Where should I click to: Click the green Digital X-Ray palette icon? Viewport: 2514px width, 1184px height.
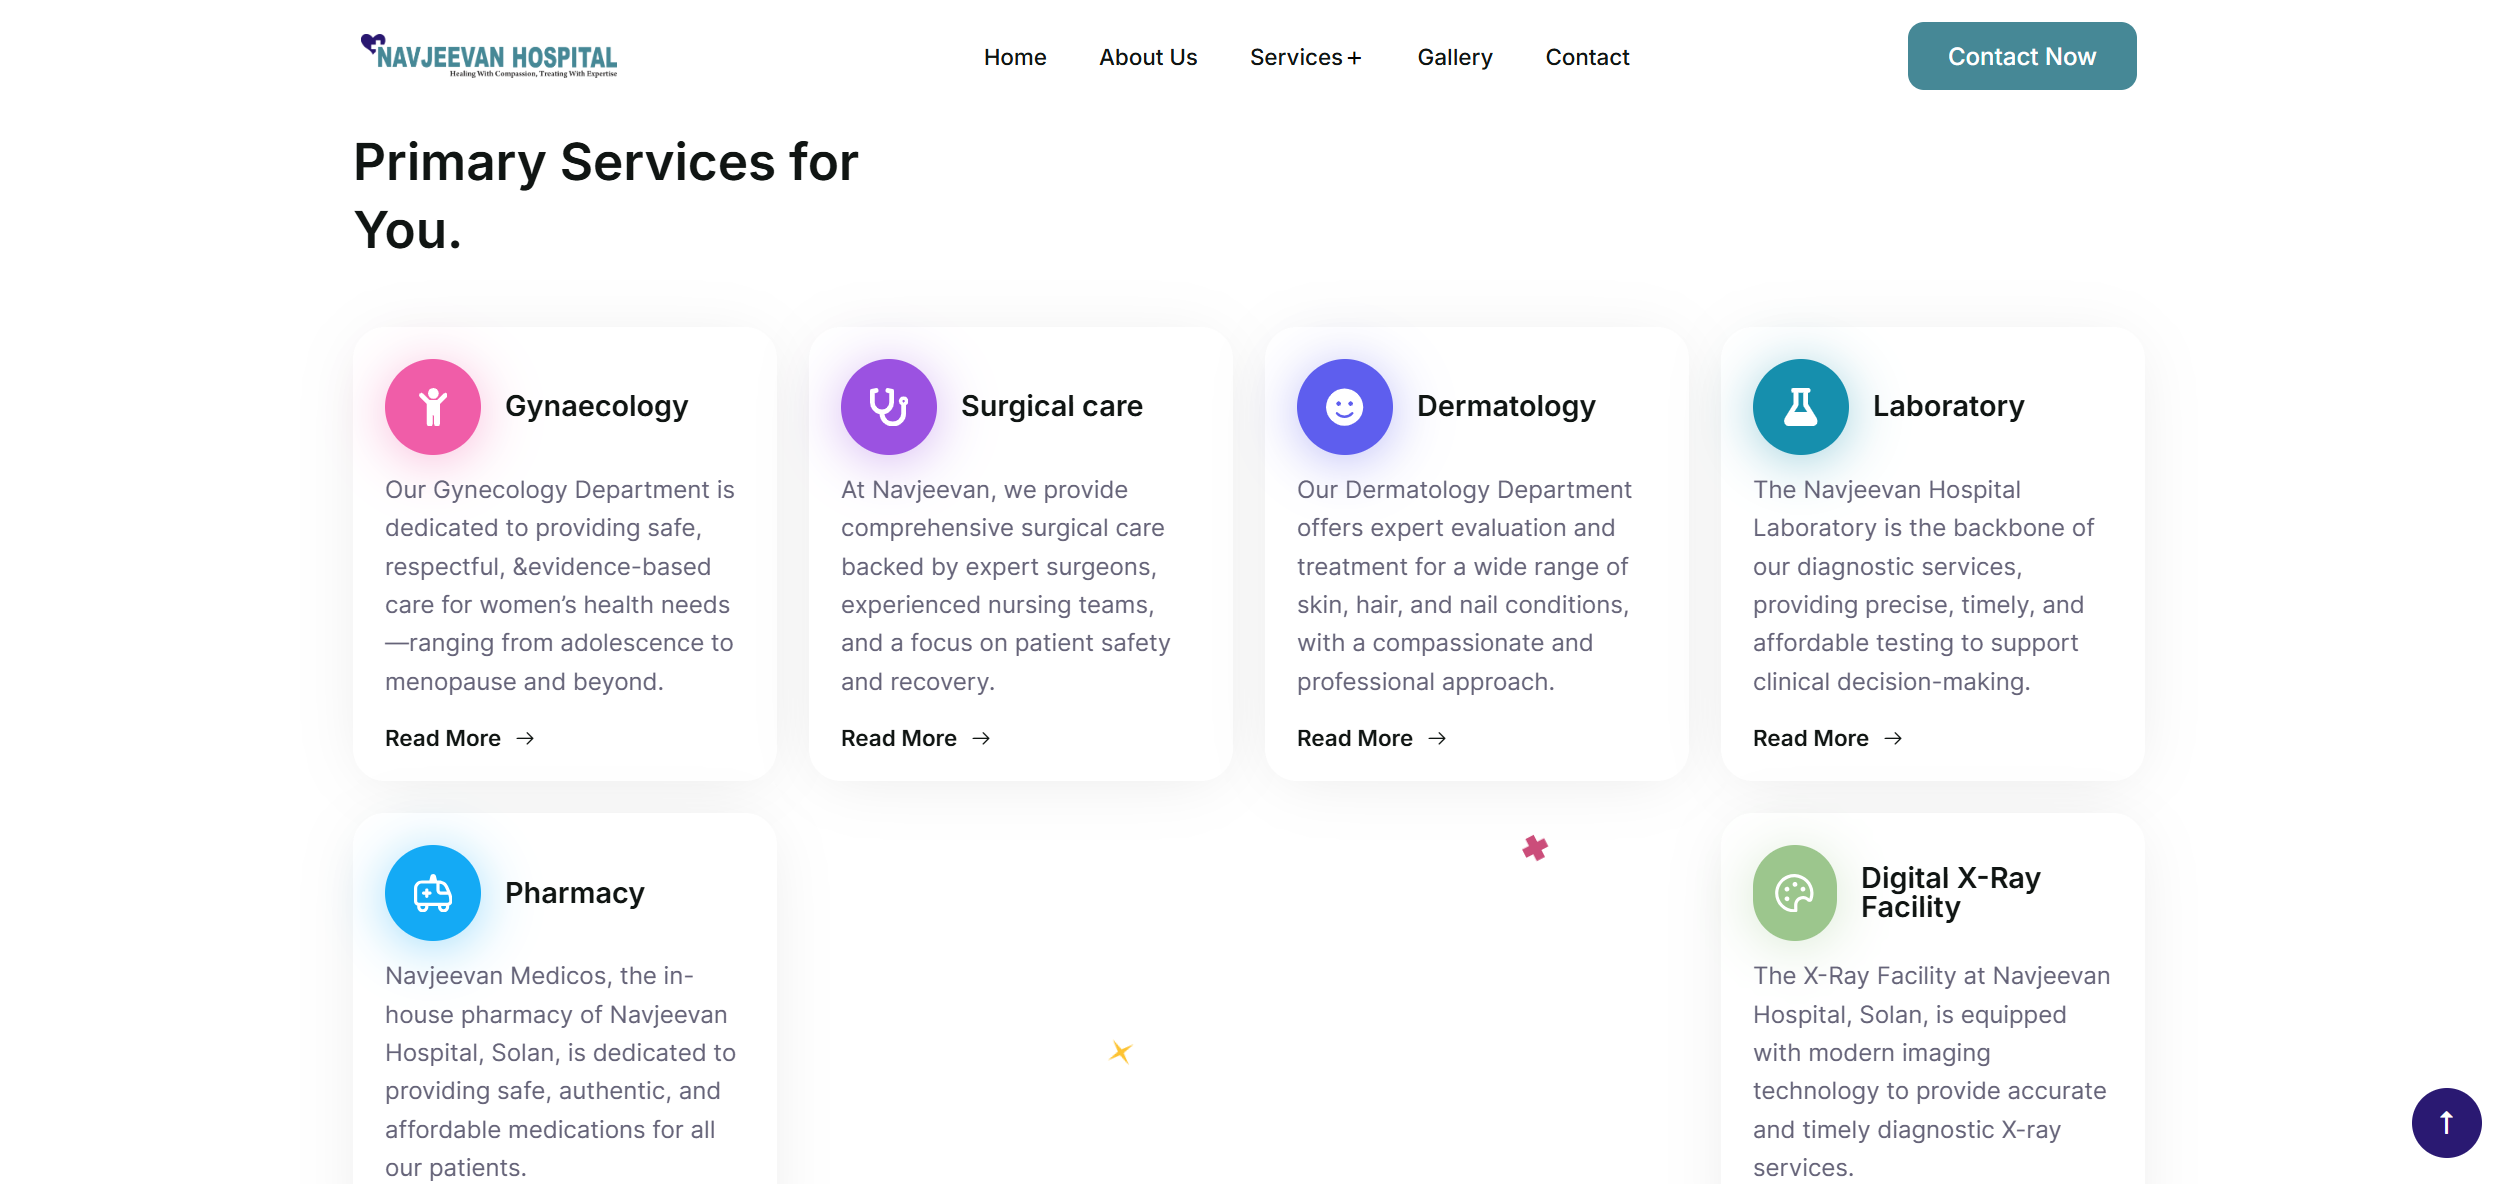point(1794,893)
